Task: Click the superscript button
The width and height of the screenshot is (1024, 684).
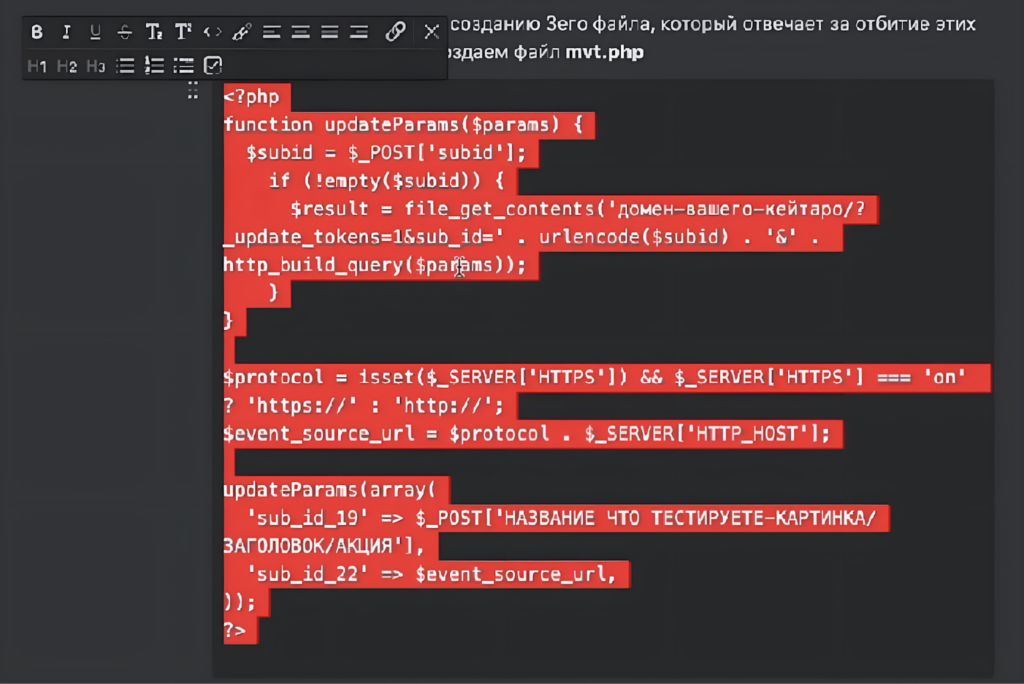Action: coord(183,32)
